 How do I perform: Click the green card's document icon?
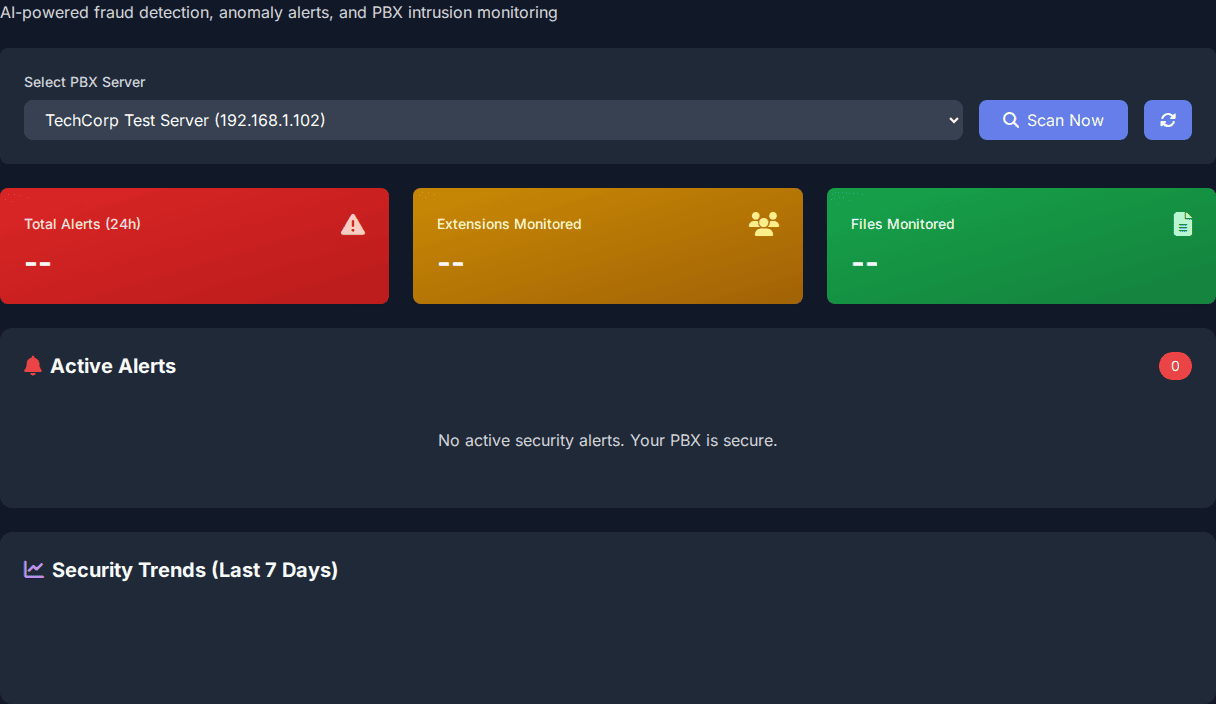1183,224
